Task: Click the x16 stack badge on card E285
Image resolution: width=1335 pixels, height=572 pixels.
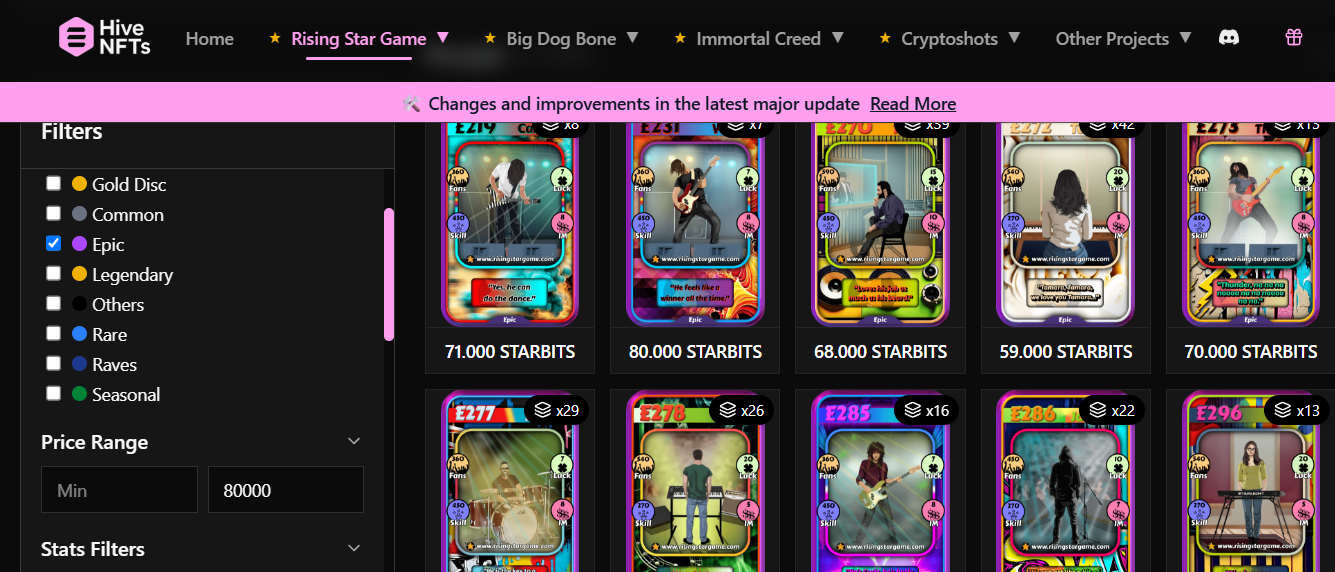Action: point(927,410)
